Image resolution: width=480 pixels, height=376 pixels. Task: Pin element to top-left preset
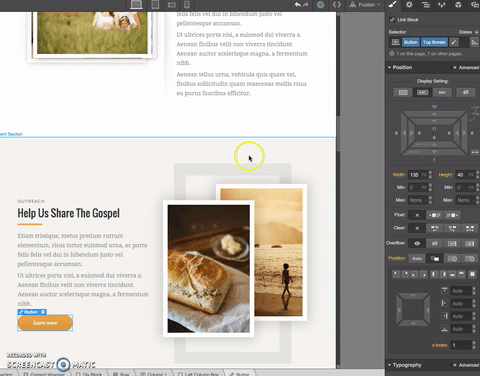tap(396, 274)
